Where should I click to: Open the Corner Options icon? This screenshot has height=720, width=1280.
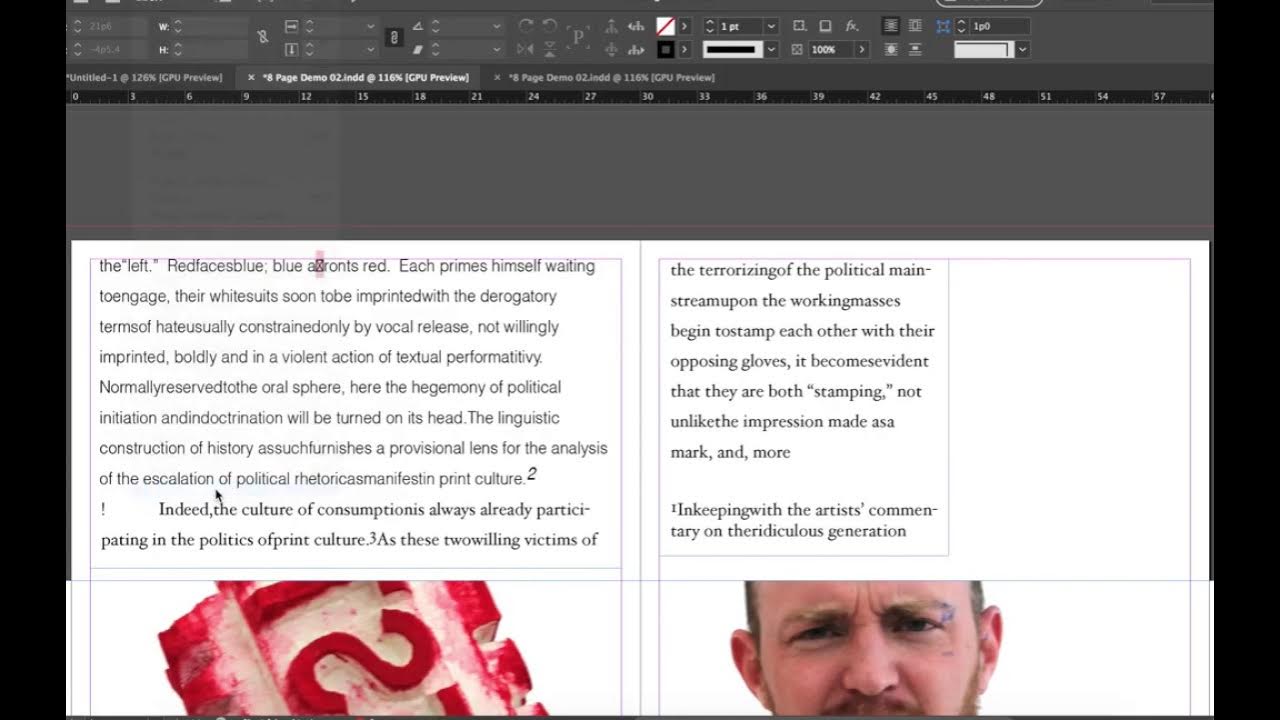click(800, 26)
